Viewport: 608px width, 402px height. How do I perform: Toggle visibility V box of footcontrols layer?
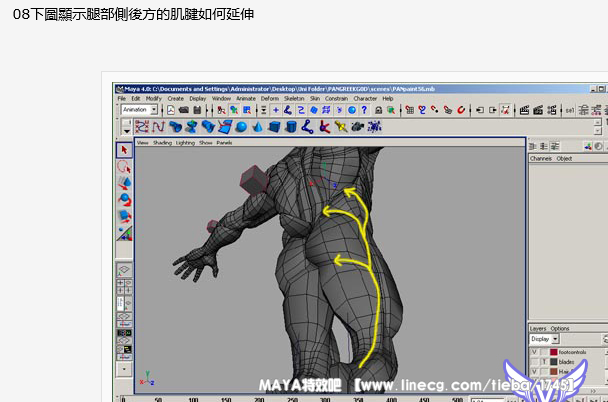[533, 352]
